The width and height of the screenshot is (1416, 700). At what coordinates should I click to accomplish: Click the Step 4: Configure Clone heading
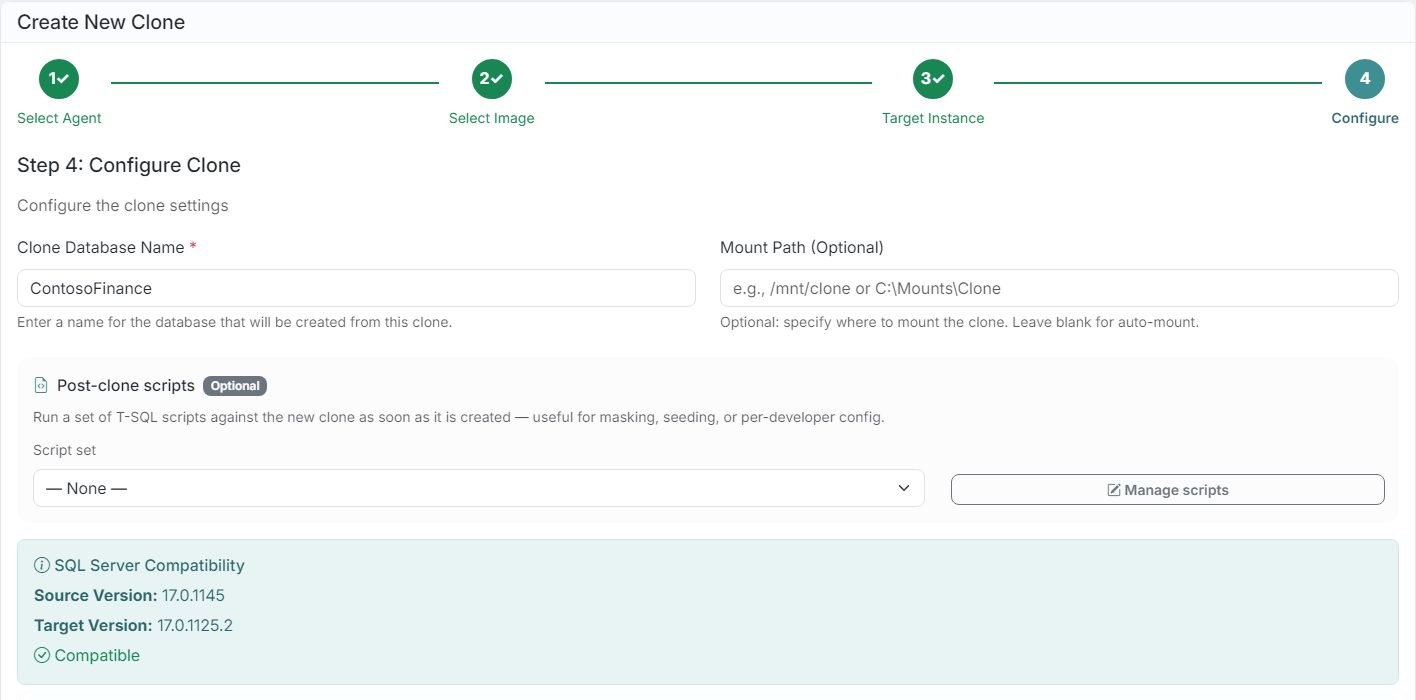129,165
